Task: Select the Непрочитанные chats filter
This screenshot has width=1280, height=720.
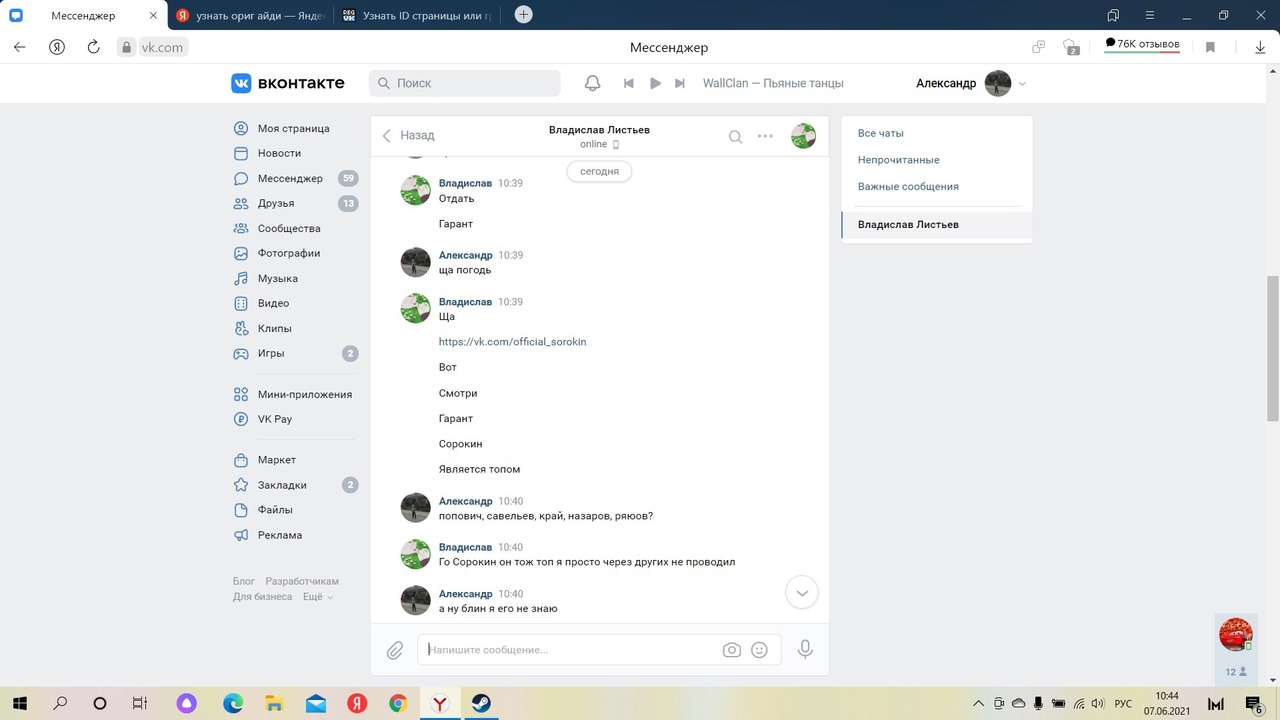Action: pos(898,160)
